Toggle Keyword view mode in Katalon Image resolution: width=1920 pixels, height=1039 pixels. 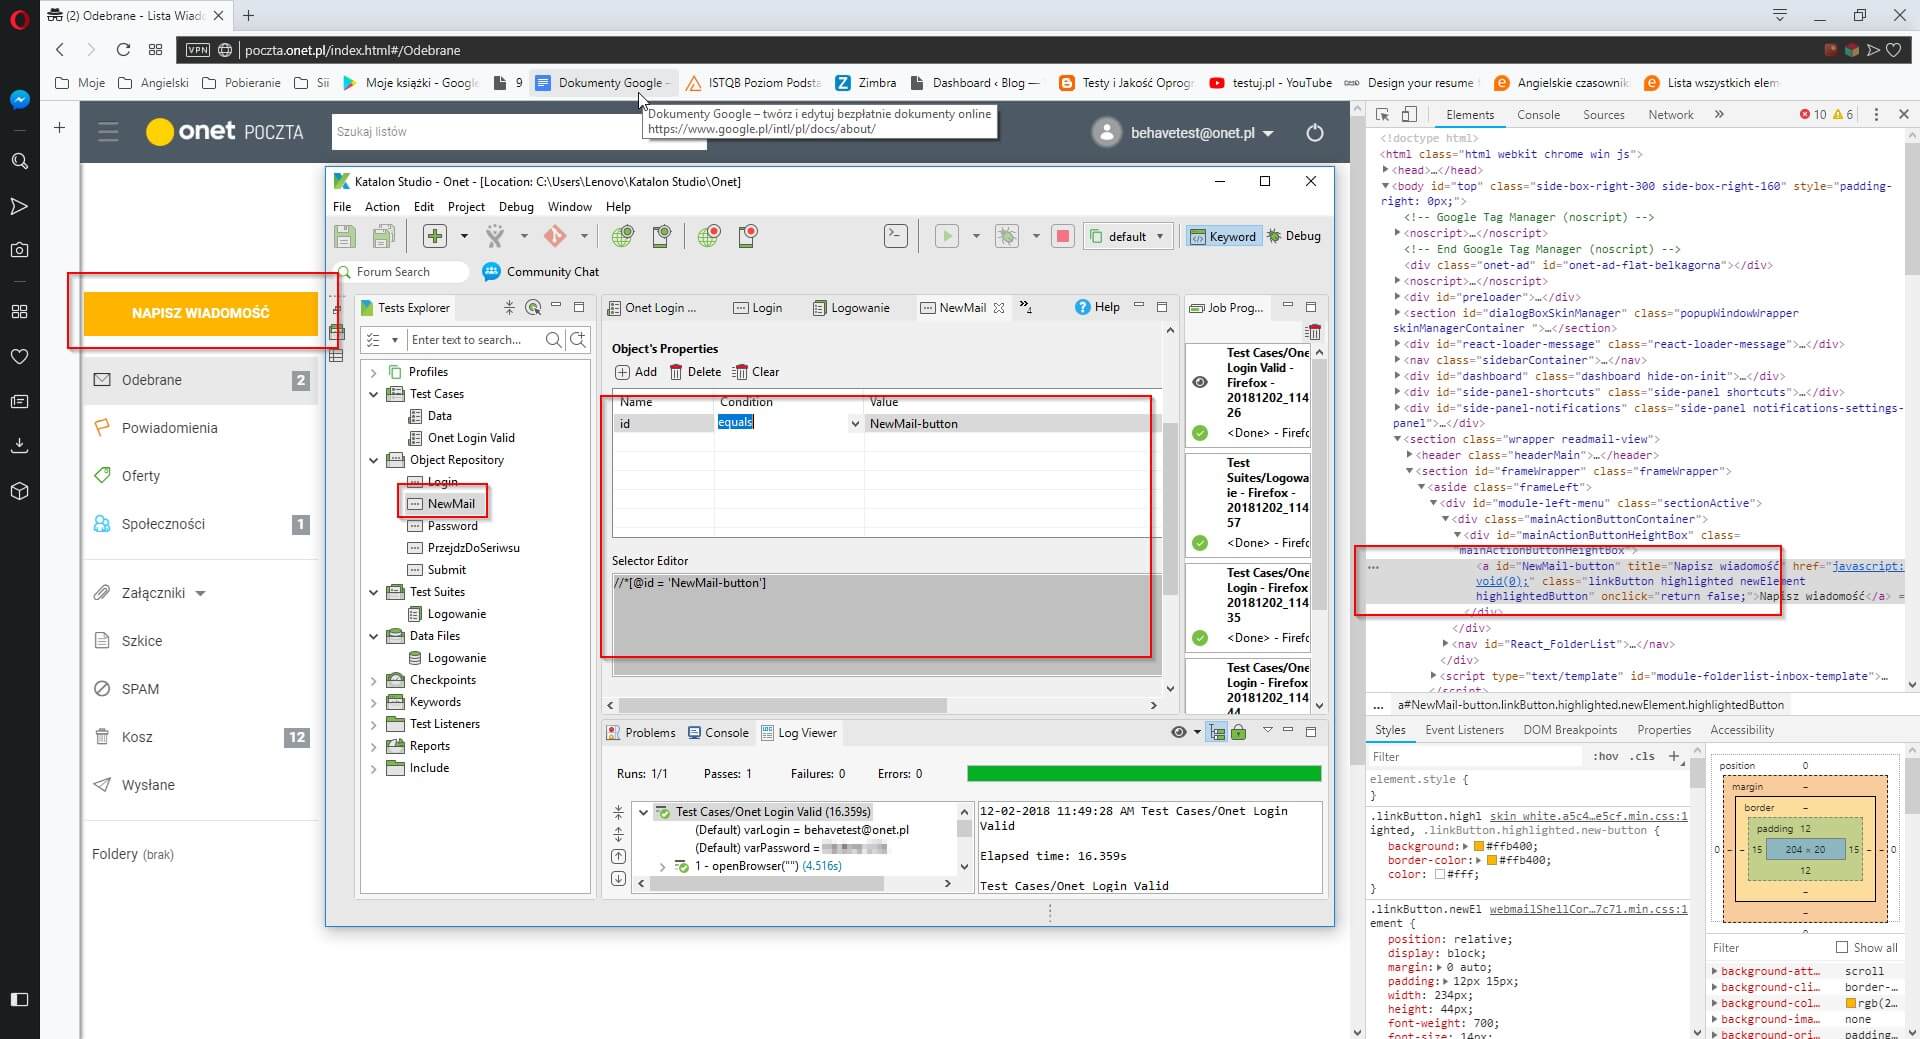pyautogui.click(x=1222, y=236)
